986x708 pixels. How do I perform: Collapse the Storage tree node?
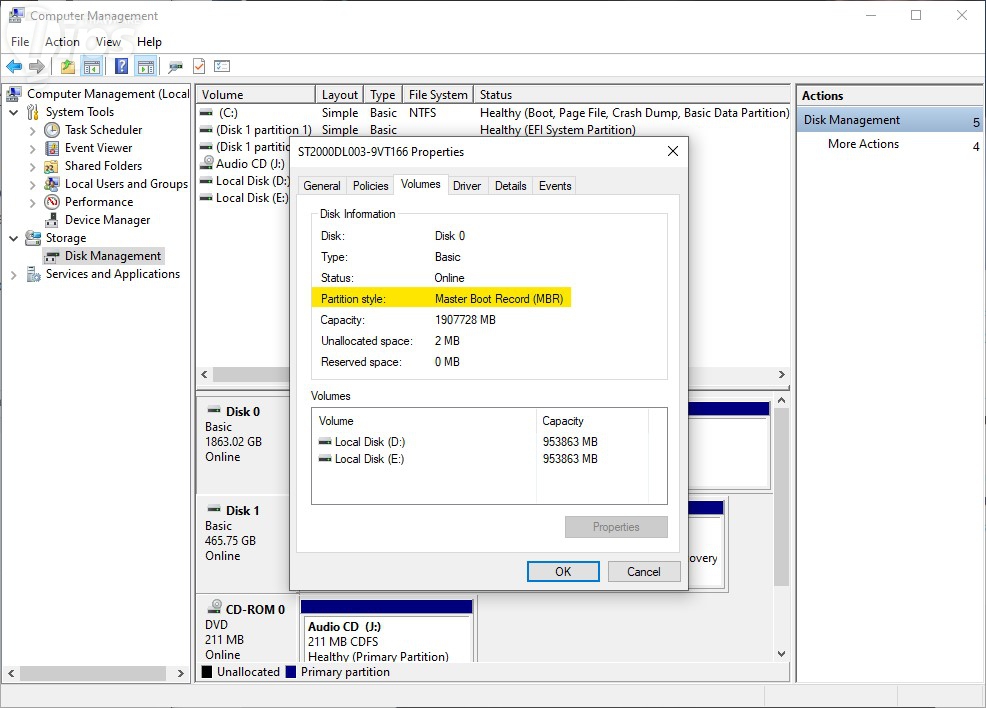tap(14, 238)
